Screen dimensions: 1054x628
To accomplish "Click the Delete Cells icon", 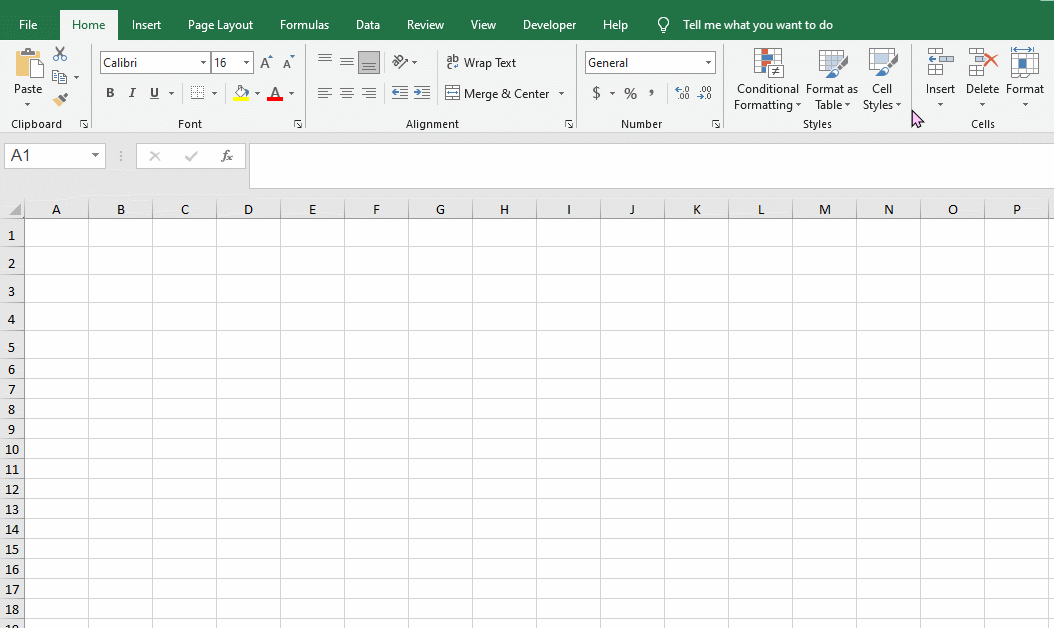I will pos(982,75).
